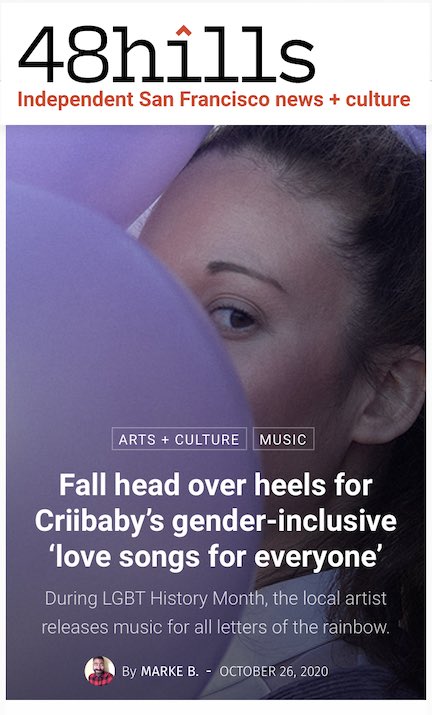Open the 48hills logo homepage link
432x715 pixels.
pyautogui.click(x=167, y=55)
